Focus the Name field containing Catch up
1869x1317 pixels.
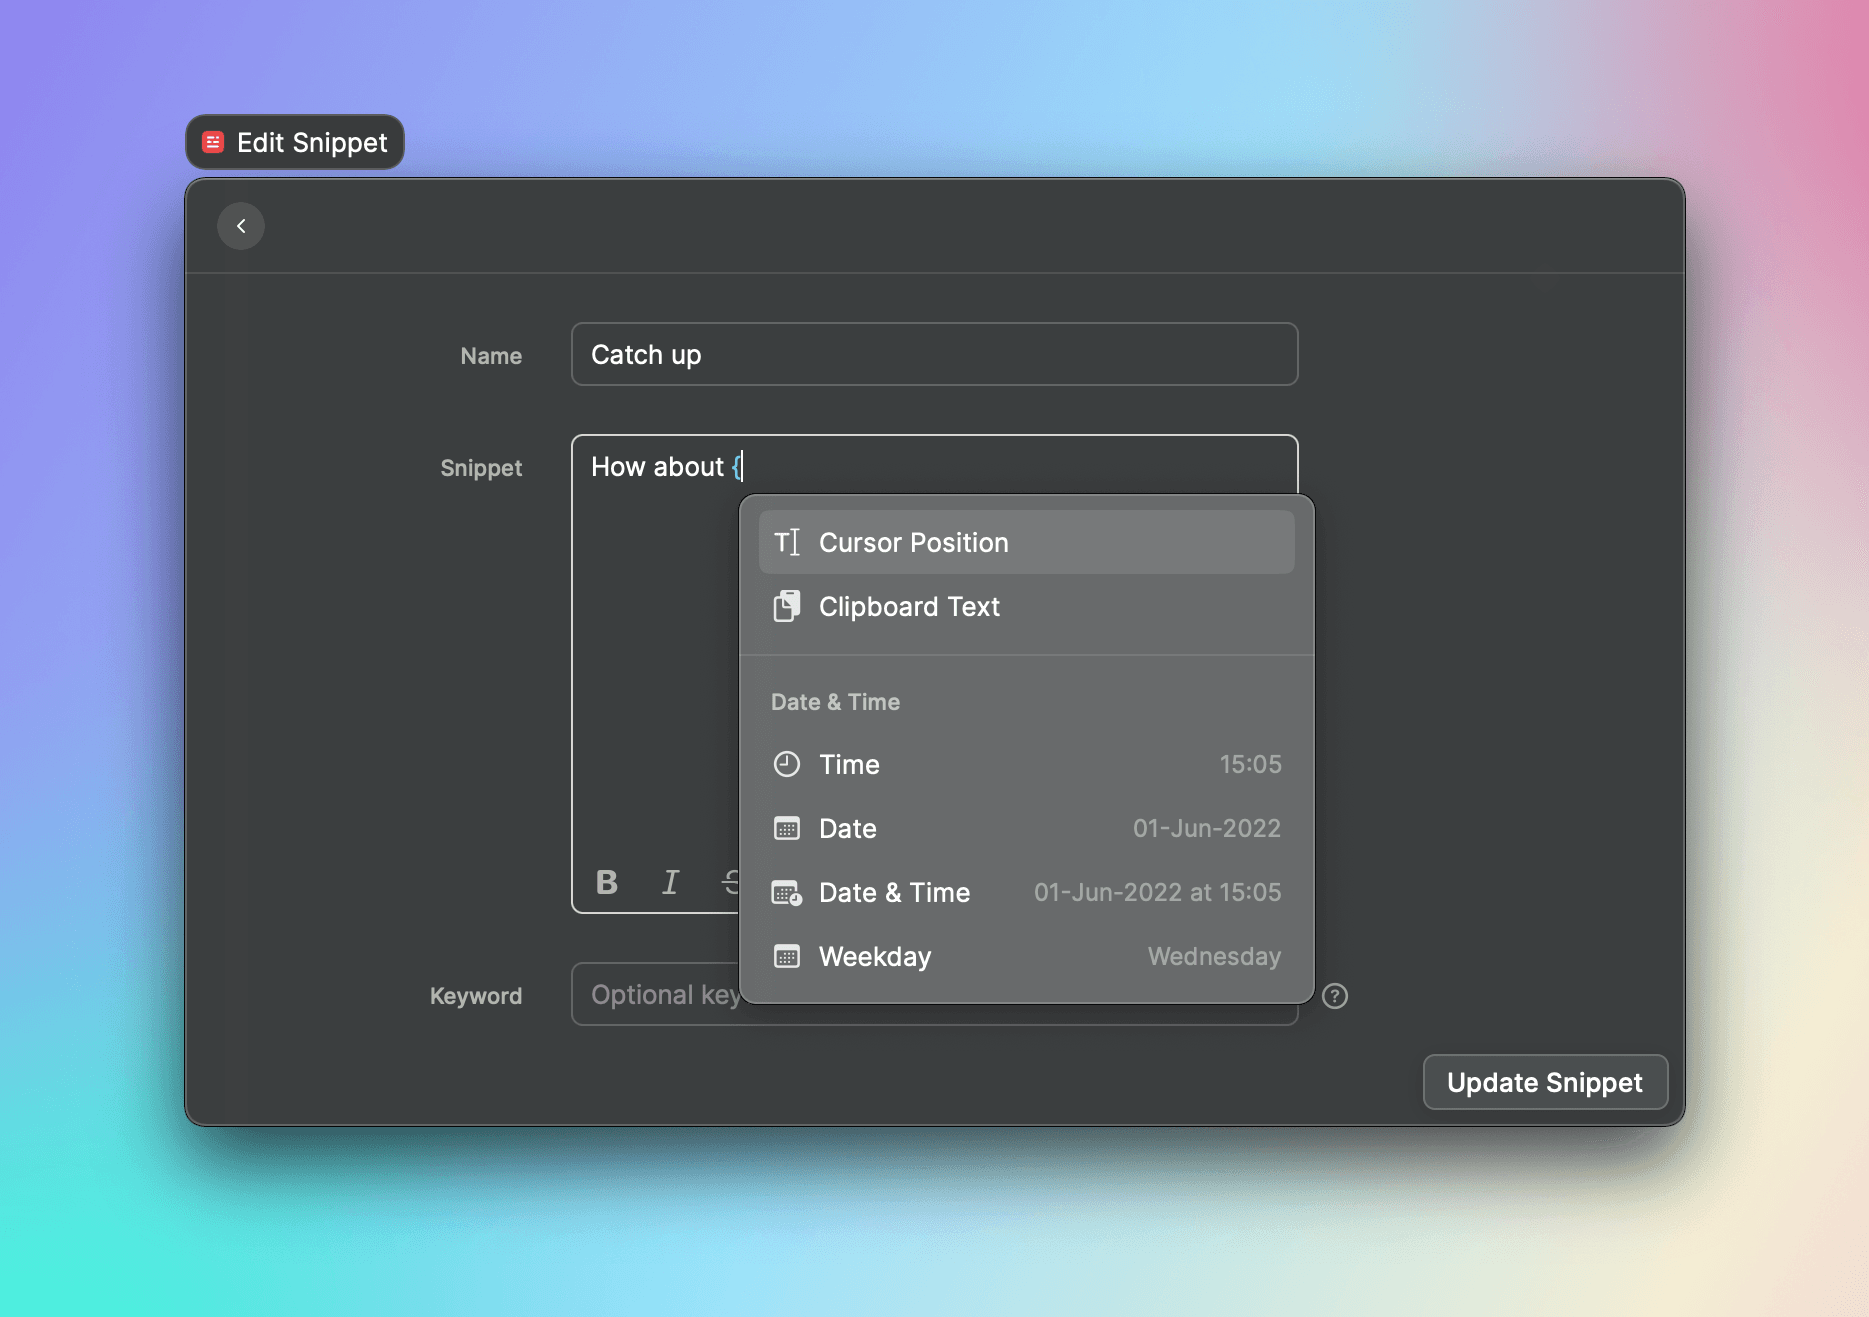934,354
